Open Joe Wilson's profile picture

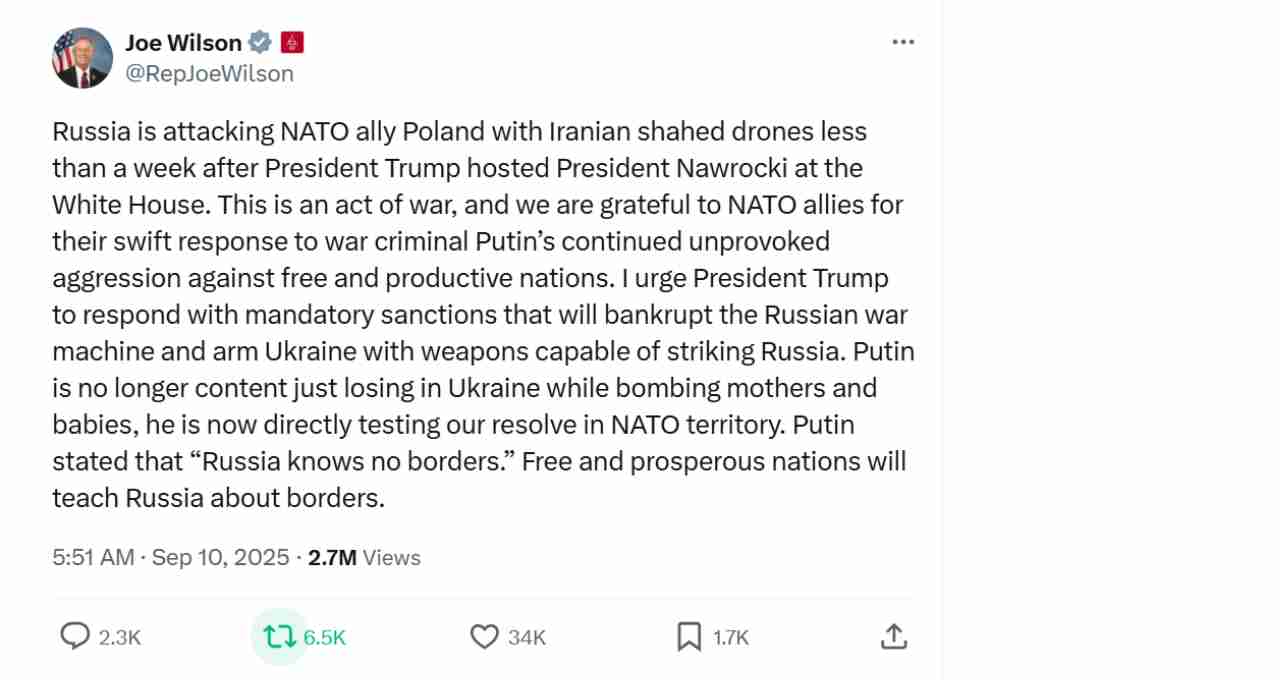click(x=82, y=58)
